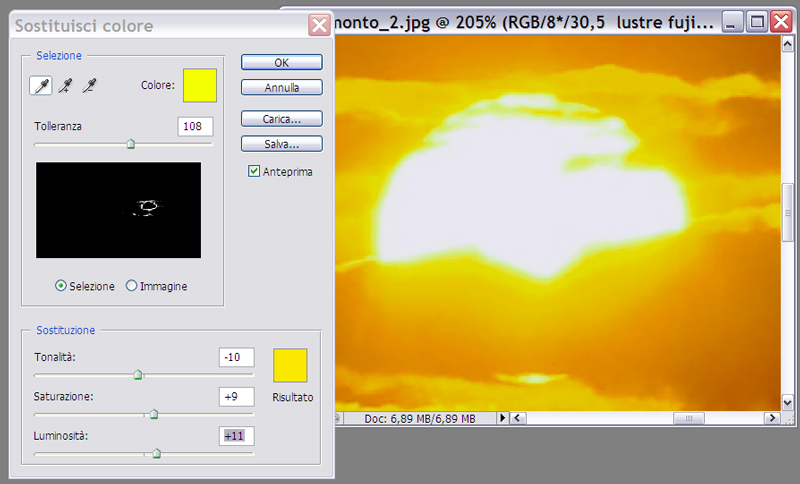The image size is (800, 484).
Task: Click the Carica... button
Action: click(281, 118)
